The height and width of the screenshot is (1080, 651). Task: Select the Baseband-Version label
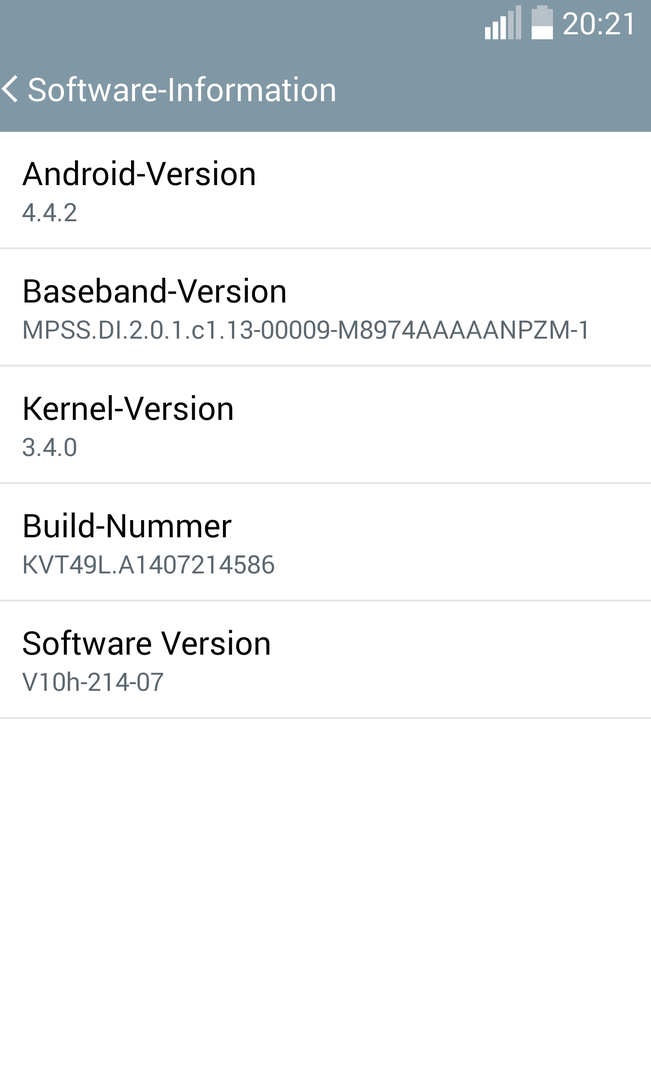pyautogui.click(x=154, y=291)
